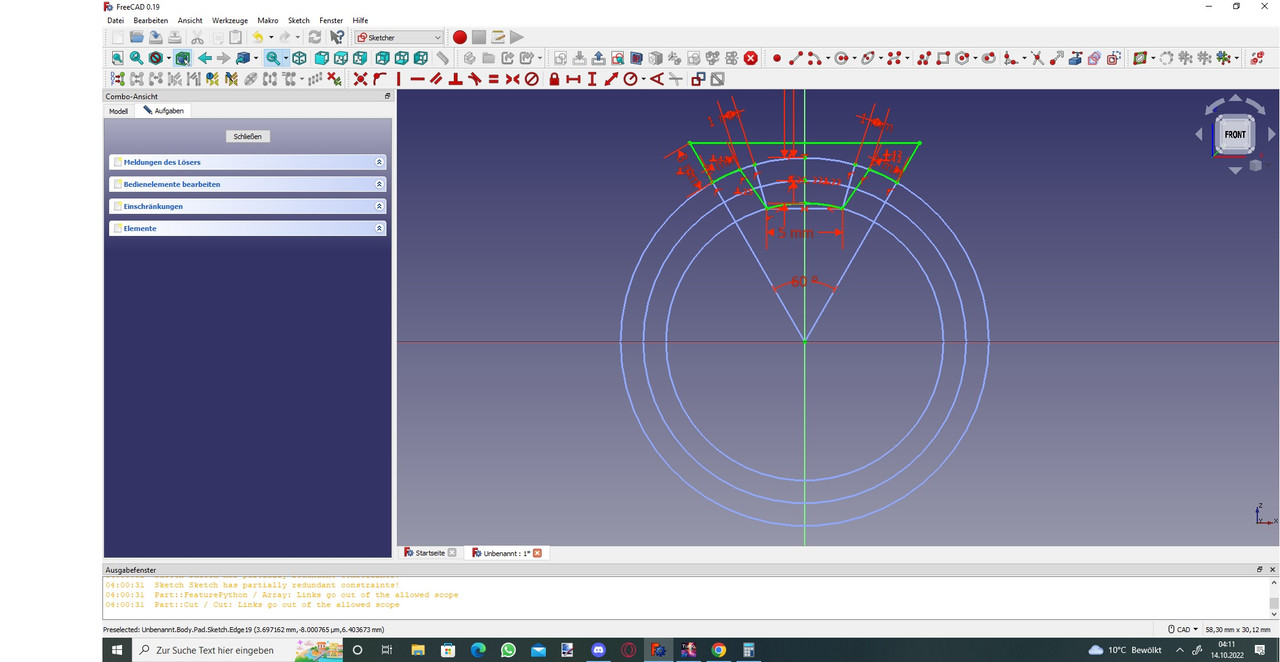The width and height of the screenshot is (1280, 662).
Task: Apply symmetric constraint
Action: pyautogui.click(x=512, y=78)
